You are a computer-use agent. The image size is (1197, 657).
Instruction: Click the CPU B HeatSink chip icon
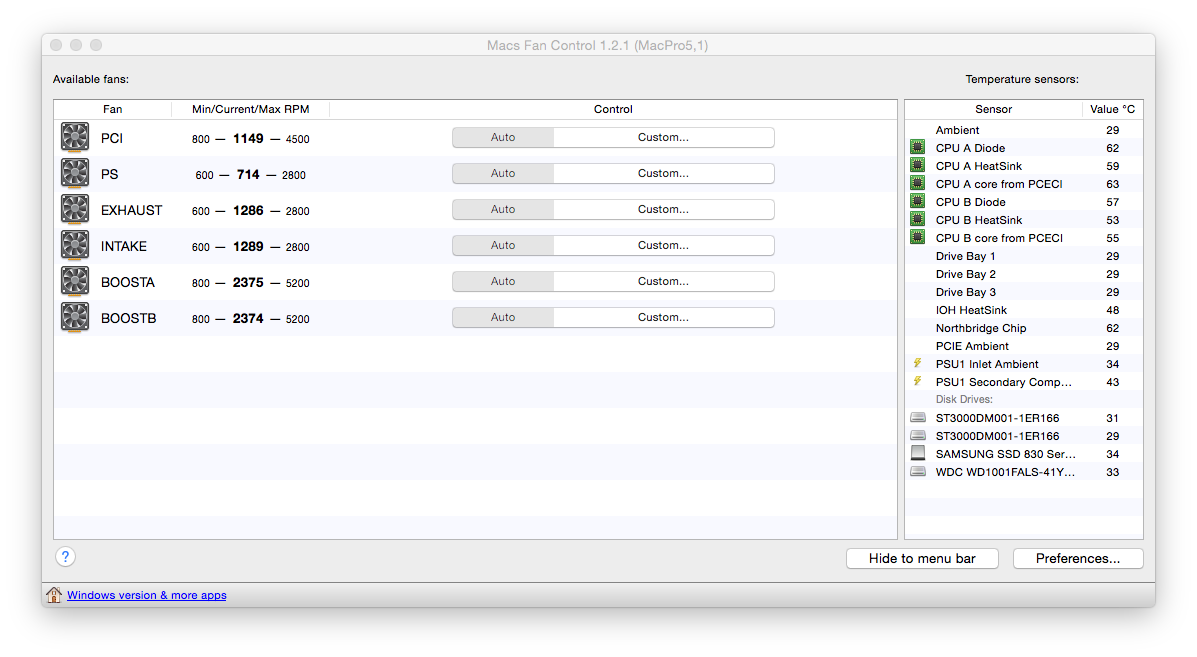tap(918, 220)
